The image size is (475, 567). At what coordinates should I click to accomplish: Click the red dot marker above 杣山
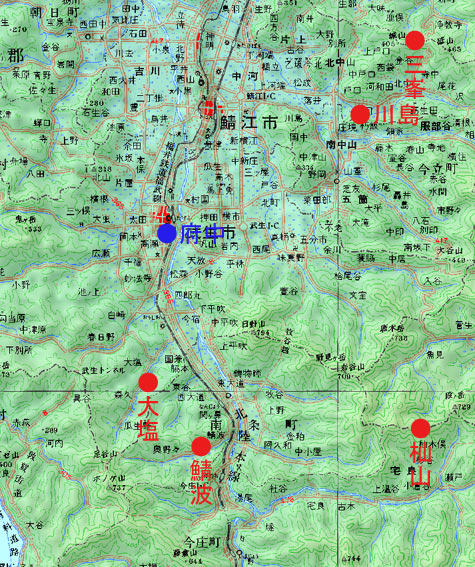[x=420, y=429]
